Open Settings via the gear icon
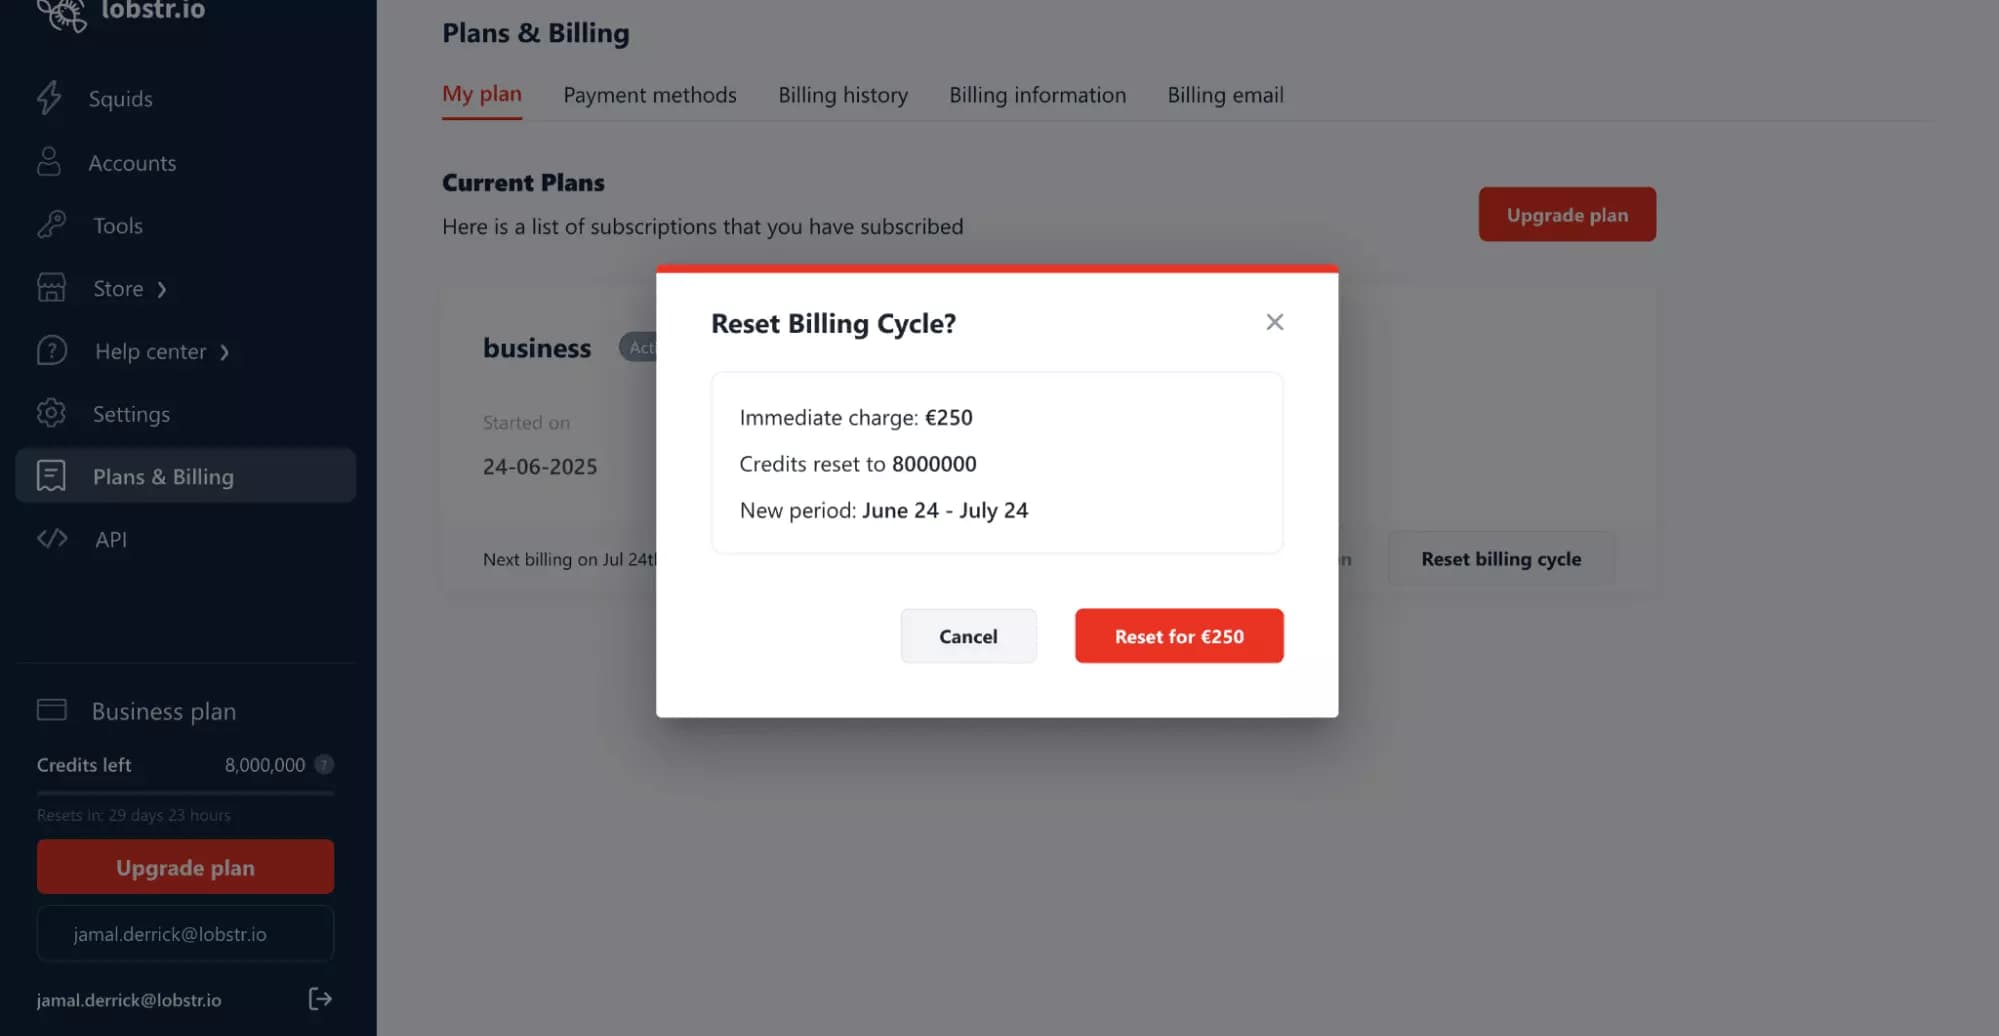The width and height of the screenshot is (1999, 1036). (x=50, y=413)
